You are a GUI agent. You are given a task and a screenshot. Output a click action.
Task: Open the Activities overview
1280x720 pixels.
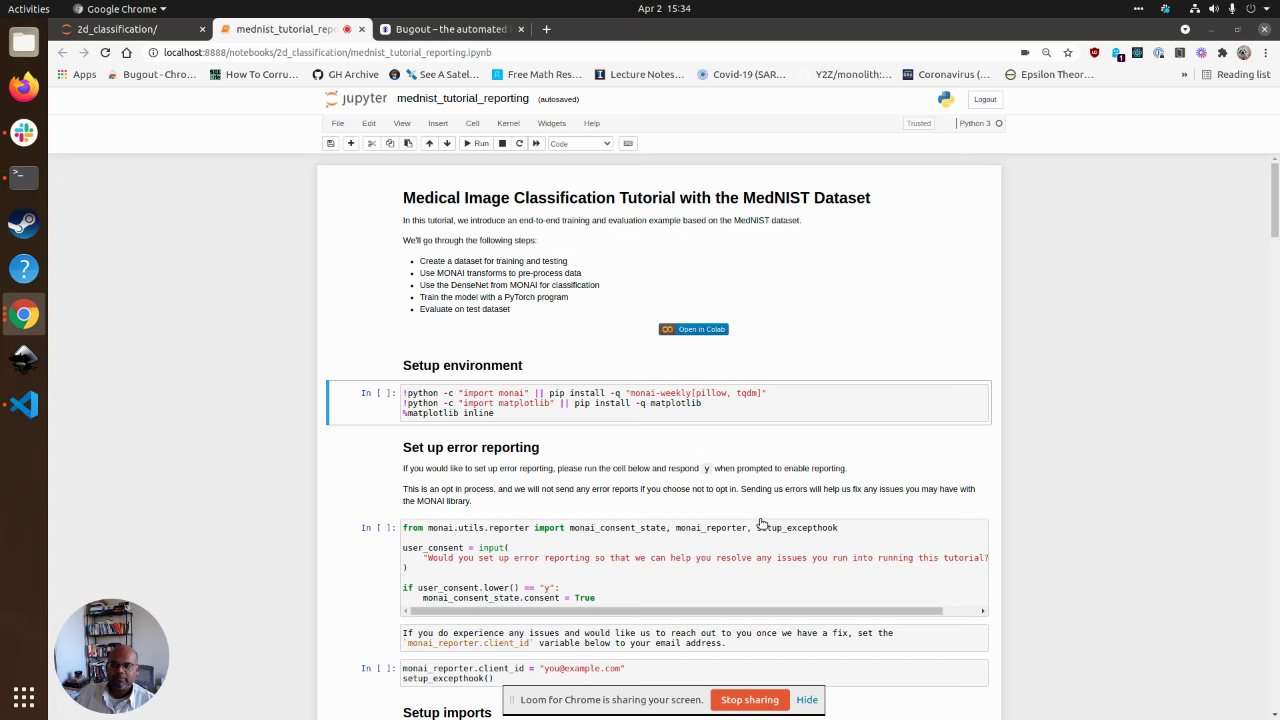[x=29, y=9]
